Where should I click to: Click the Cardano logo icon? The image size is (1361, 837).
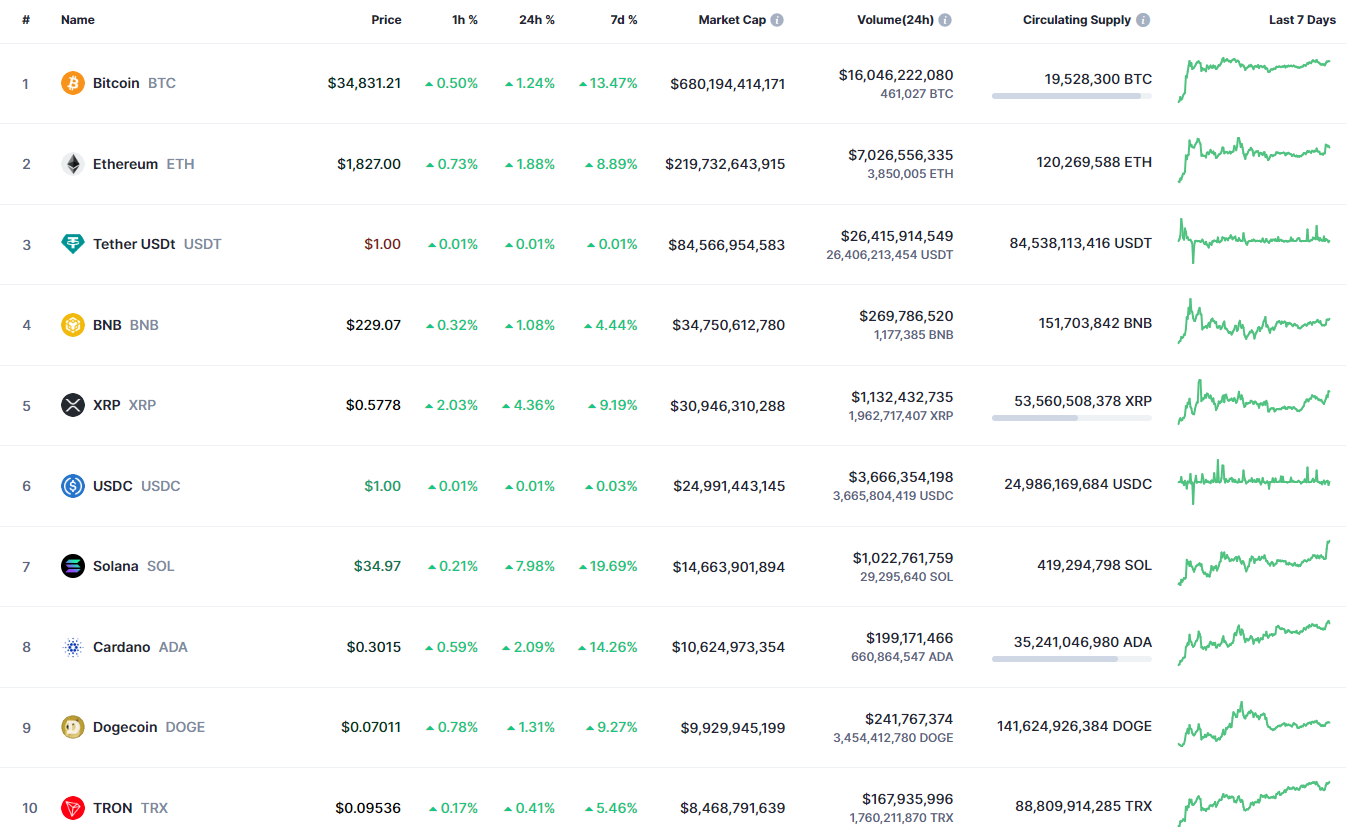pos(72,647)
